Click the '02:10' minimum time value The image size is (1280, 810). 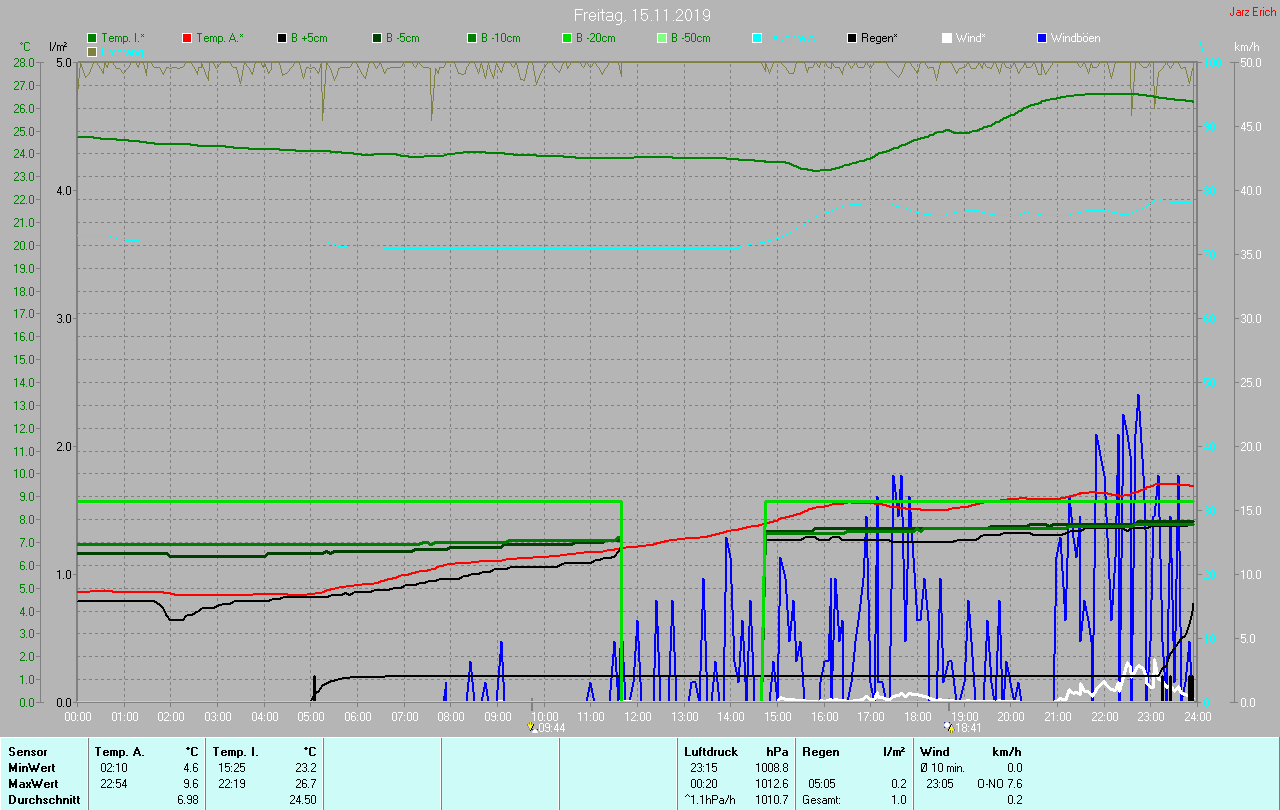(114, 768)
